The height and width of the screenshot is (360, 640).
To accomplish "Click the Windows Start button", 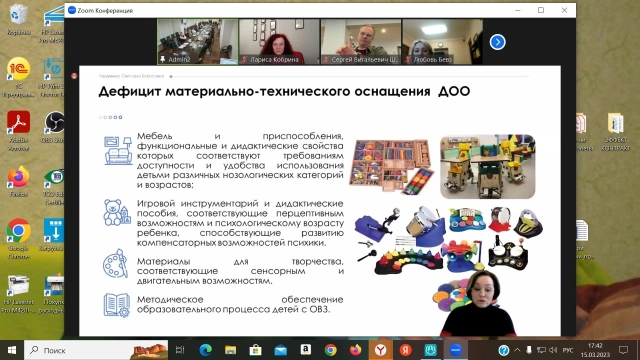I will 12,350.
